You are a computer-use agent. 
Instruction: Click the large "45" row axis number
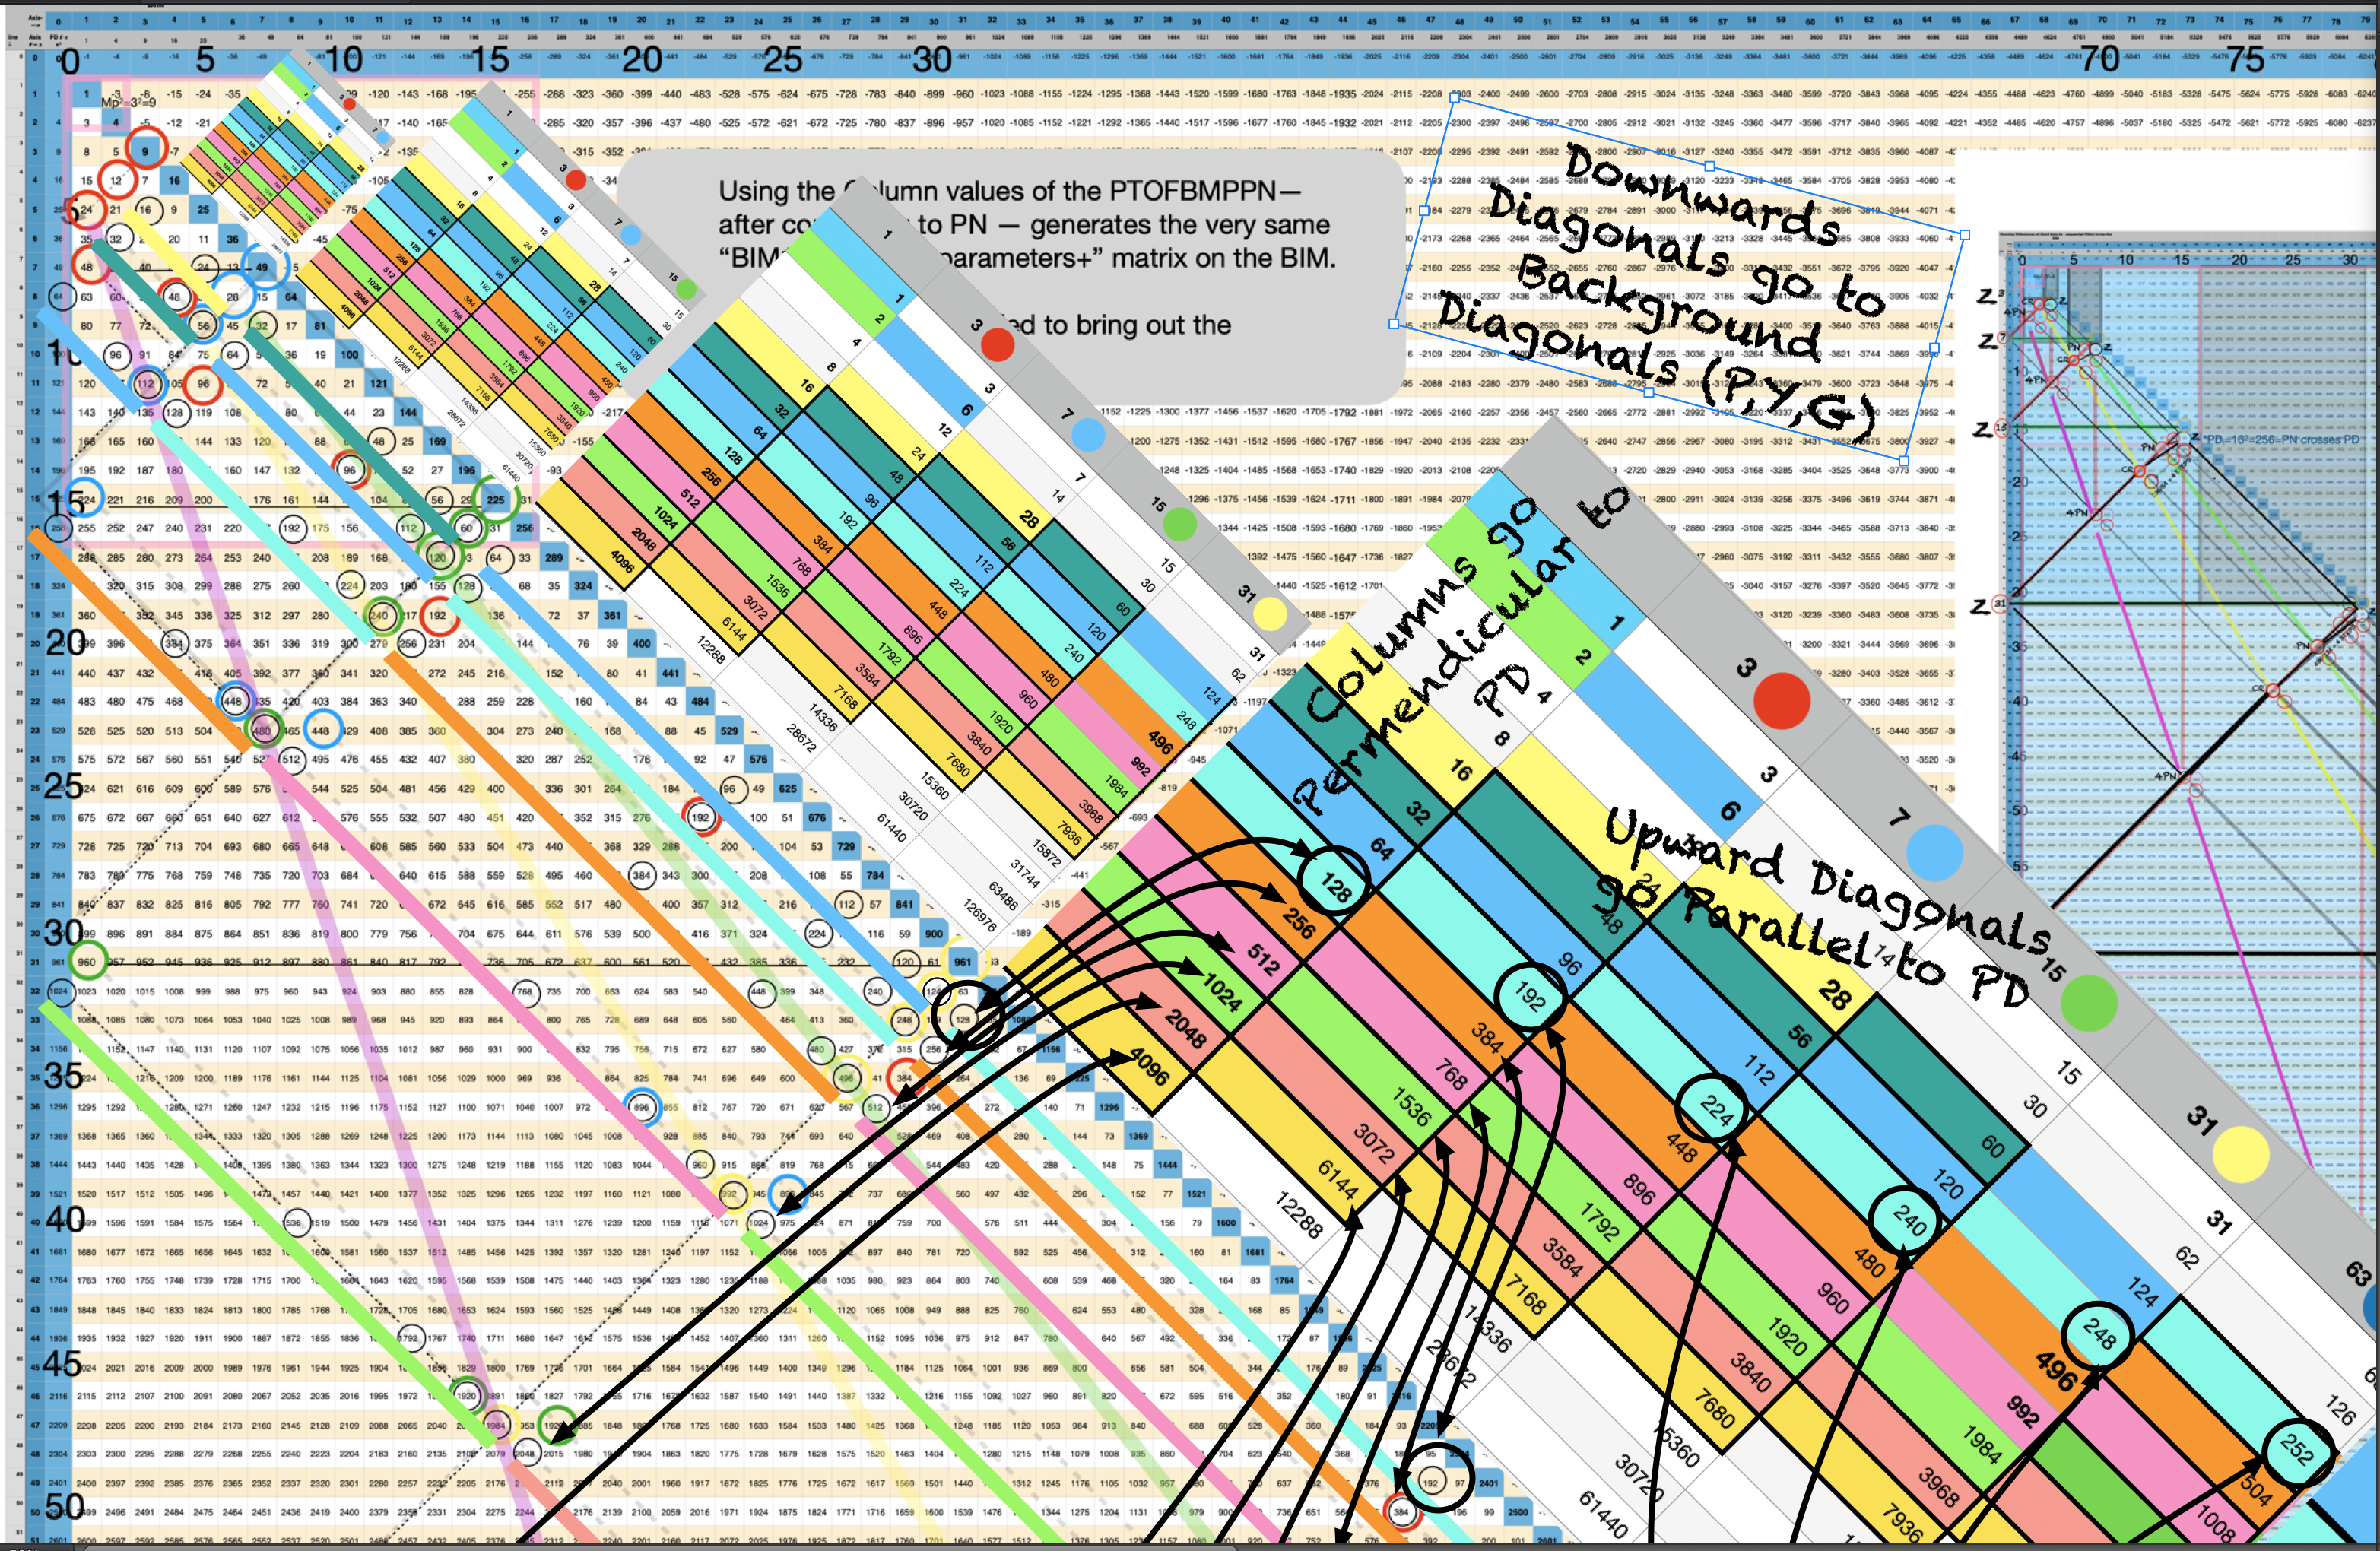(63, 1363)
